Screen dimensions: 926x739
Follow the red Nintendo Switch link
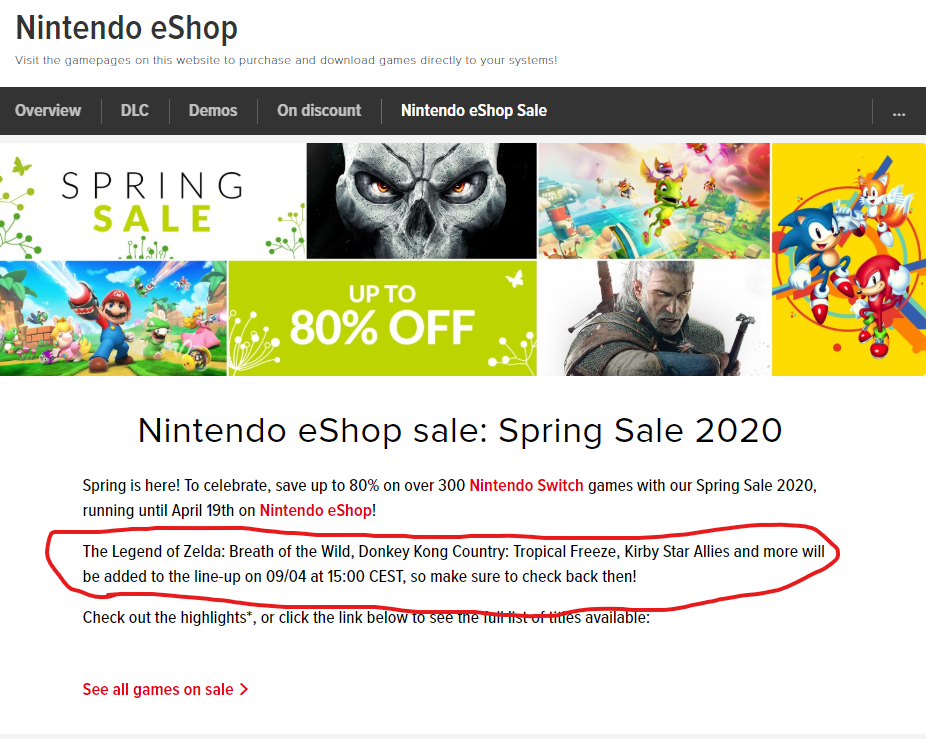click(526, 487)
